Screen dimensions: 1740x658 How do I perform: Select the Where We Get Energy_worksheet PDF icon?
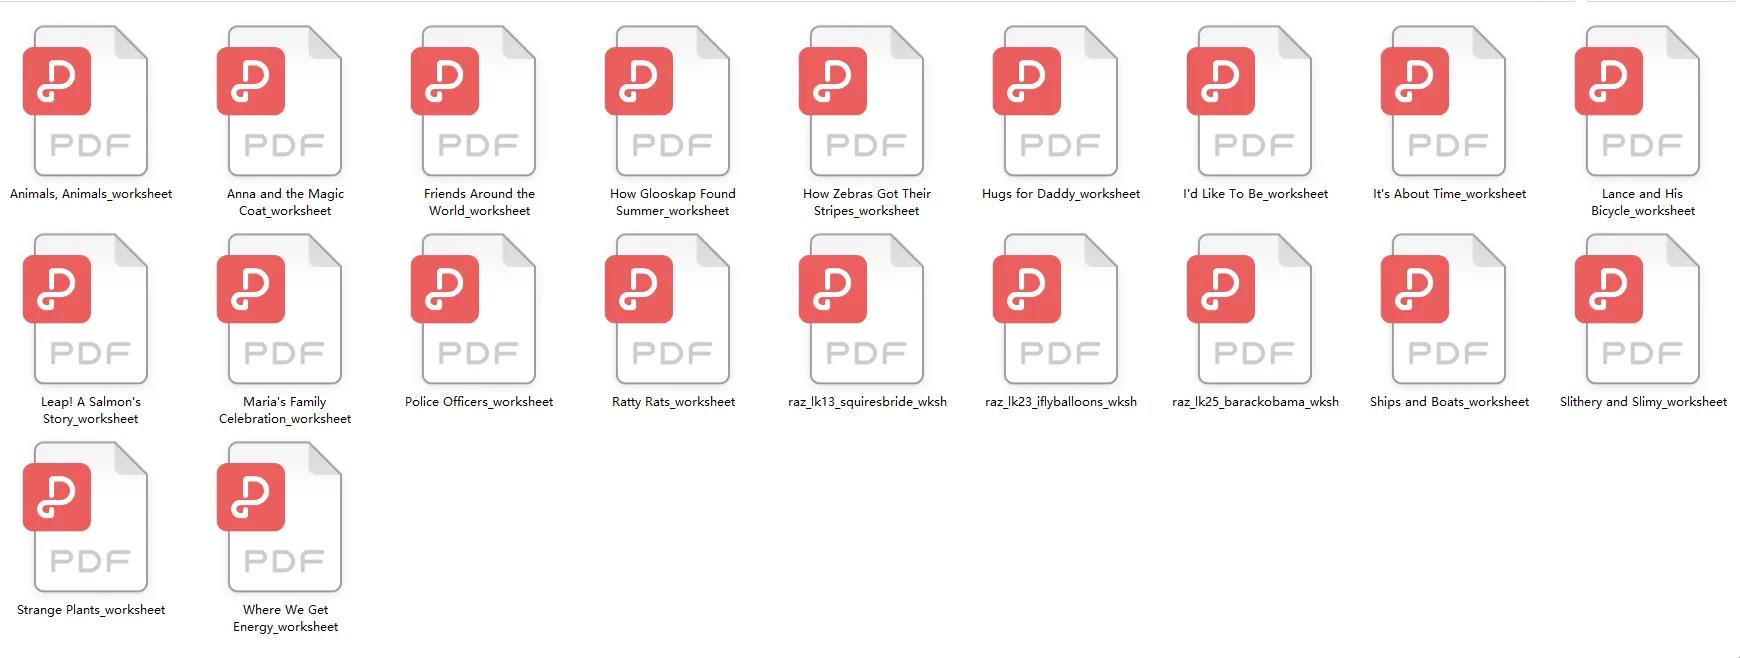tap(279, 517)
